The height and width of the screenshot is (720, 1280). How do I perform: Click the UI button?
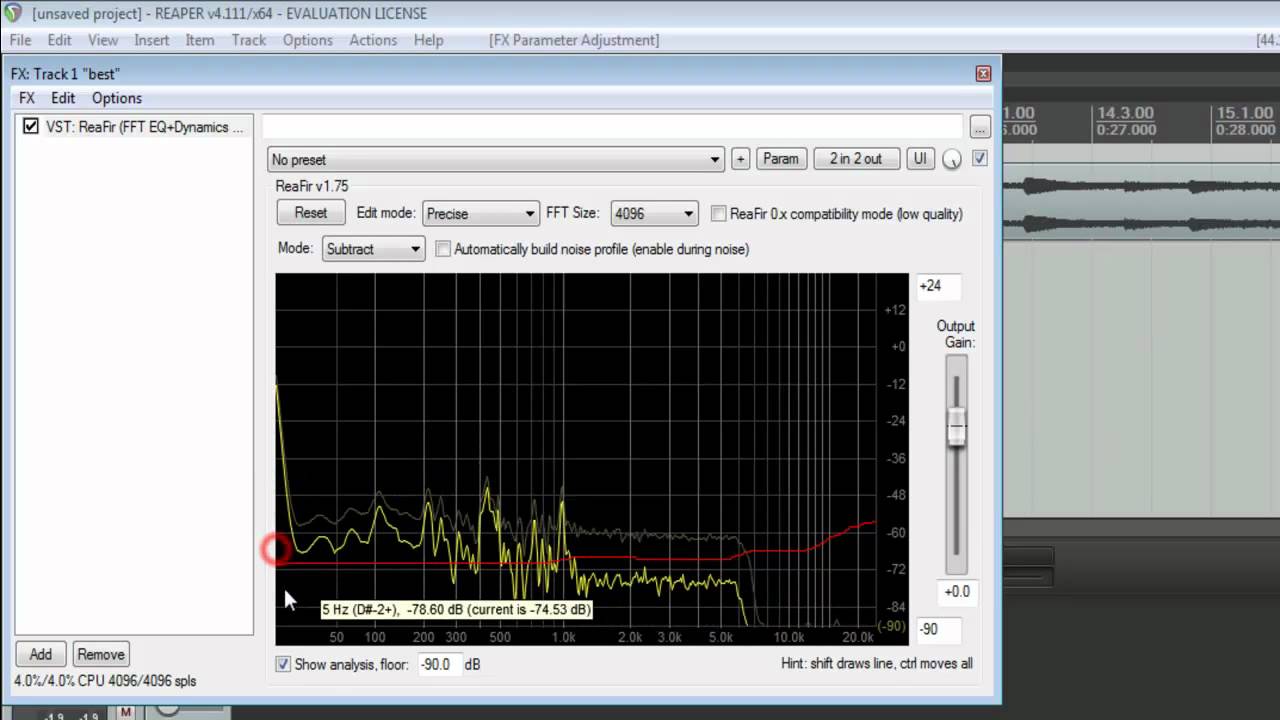919,159
